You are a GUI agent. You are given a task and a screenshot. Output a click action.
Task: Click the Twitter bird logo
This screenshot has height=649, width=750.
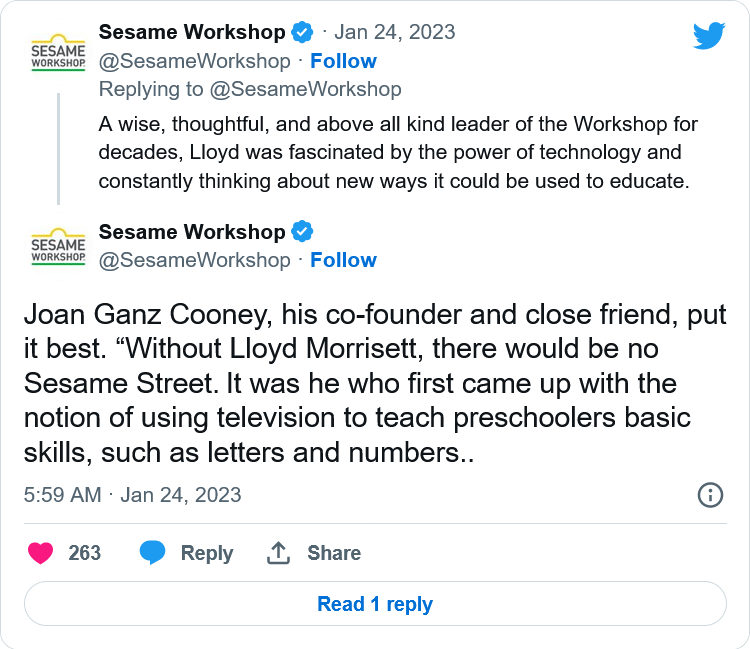click(709, 35)
